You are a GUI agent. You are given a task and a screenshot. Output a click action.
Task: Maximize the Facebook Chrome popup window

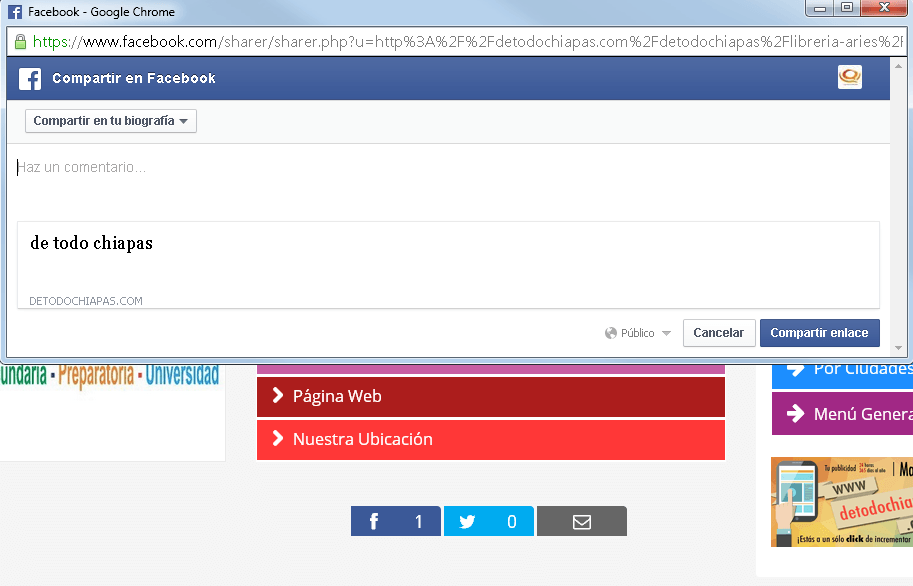(847, 8)
